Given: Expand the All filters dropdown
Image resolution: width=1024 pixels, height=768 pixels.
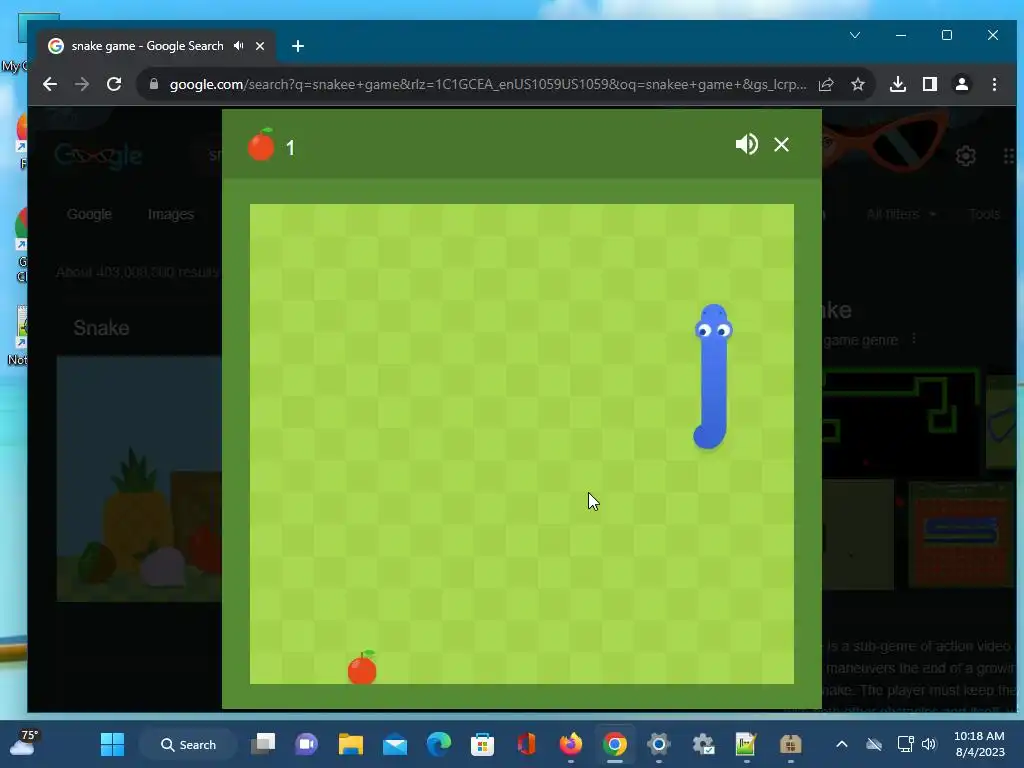Looking at the screenshot, I should tap(901, 214).
